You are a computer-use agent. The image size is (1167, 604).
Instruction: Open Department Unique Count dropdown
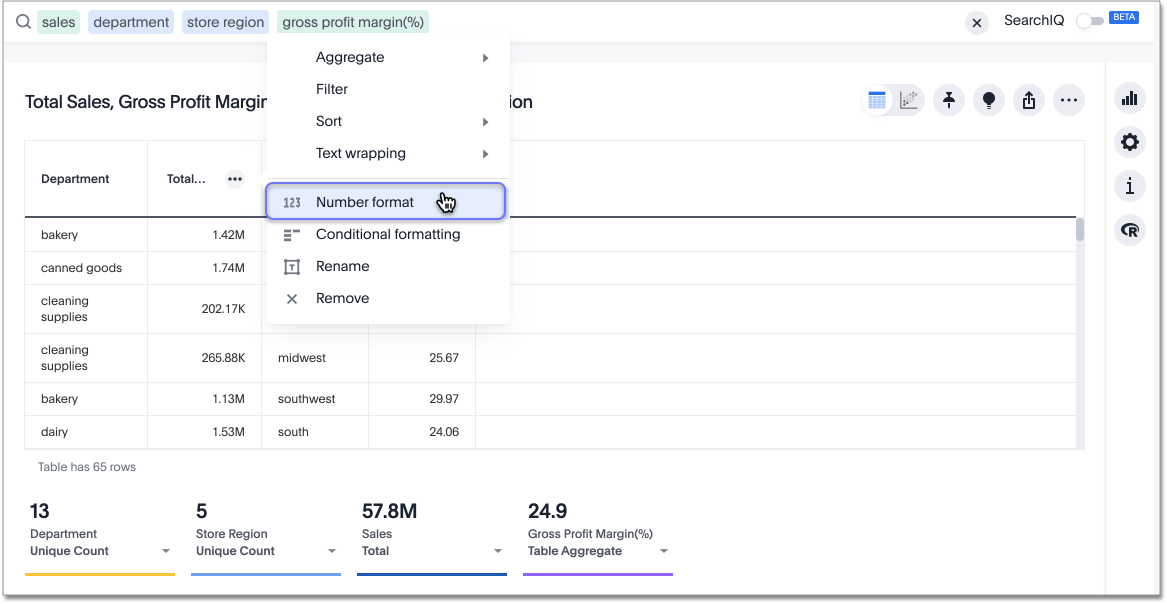pyautogui.click(x=165, y=551)
